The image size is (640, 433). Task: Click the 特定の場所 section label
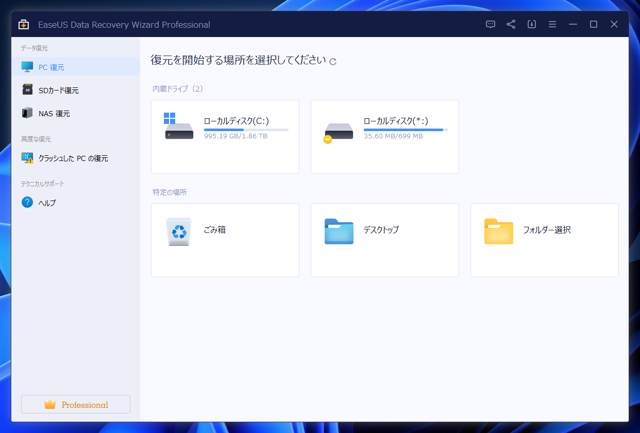[x=170, y=192]
